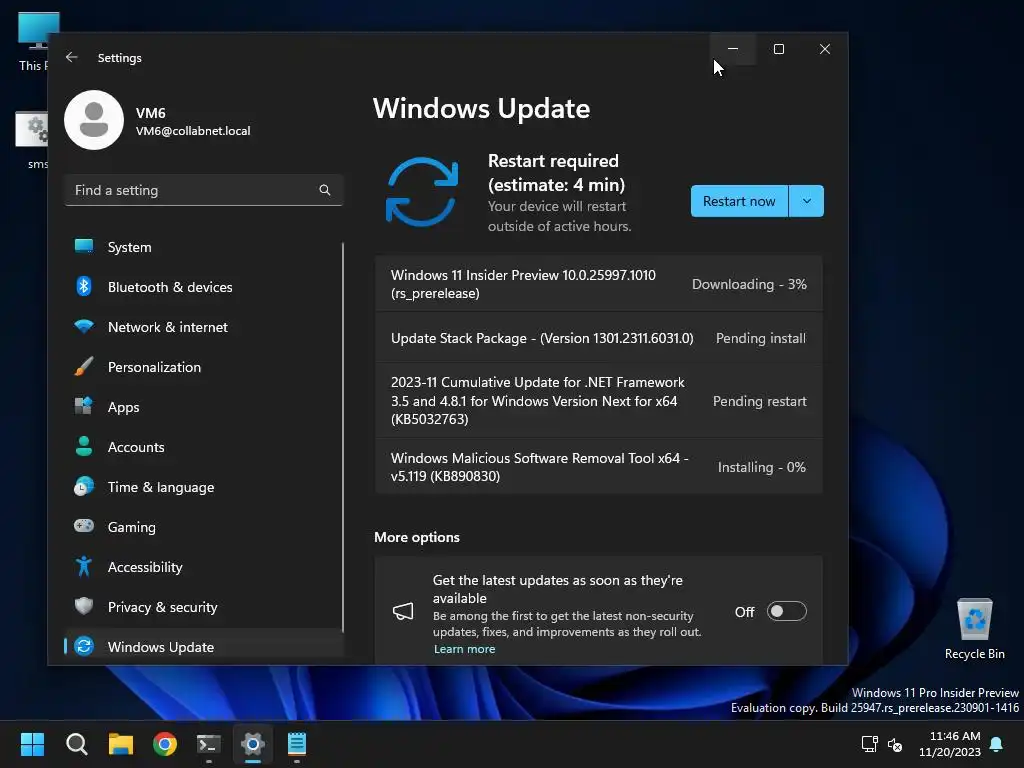The image size is (1024, 768).
Task: Click Malicious Software Removal Tool row
Action: [x=598, y=467]
